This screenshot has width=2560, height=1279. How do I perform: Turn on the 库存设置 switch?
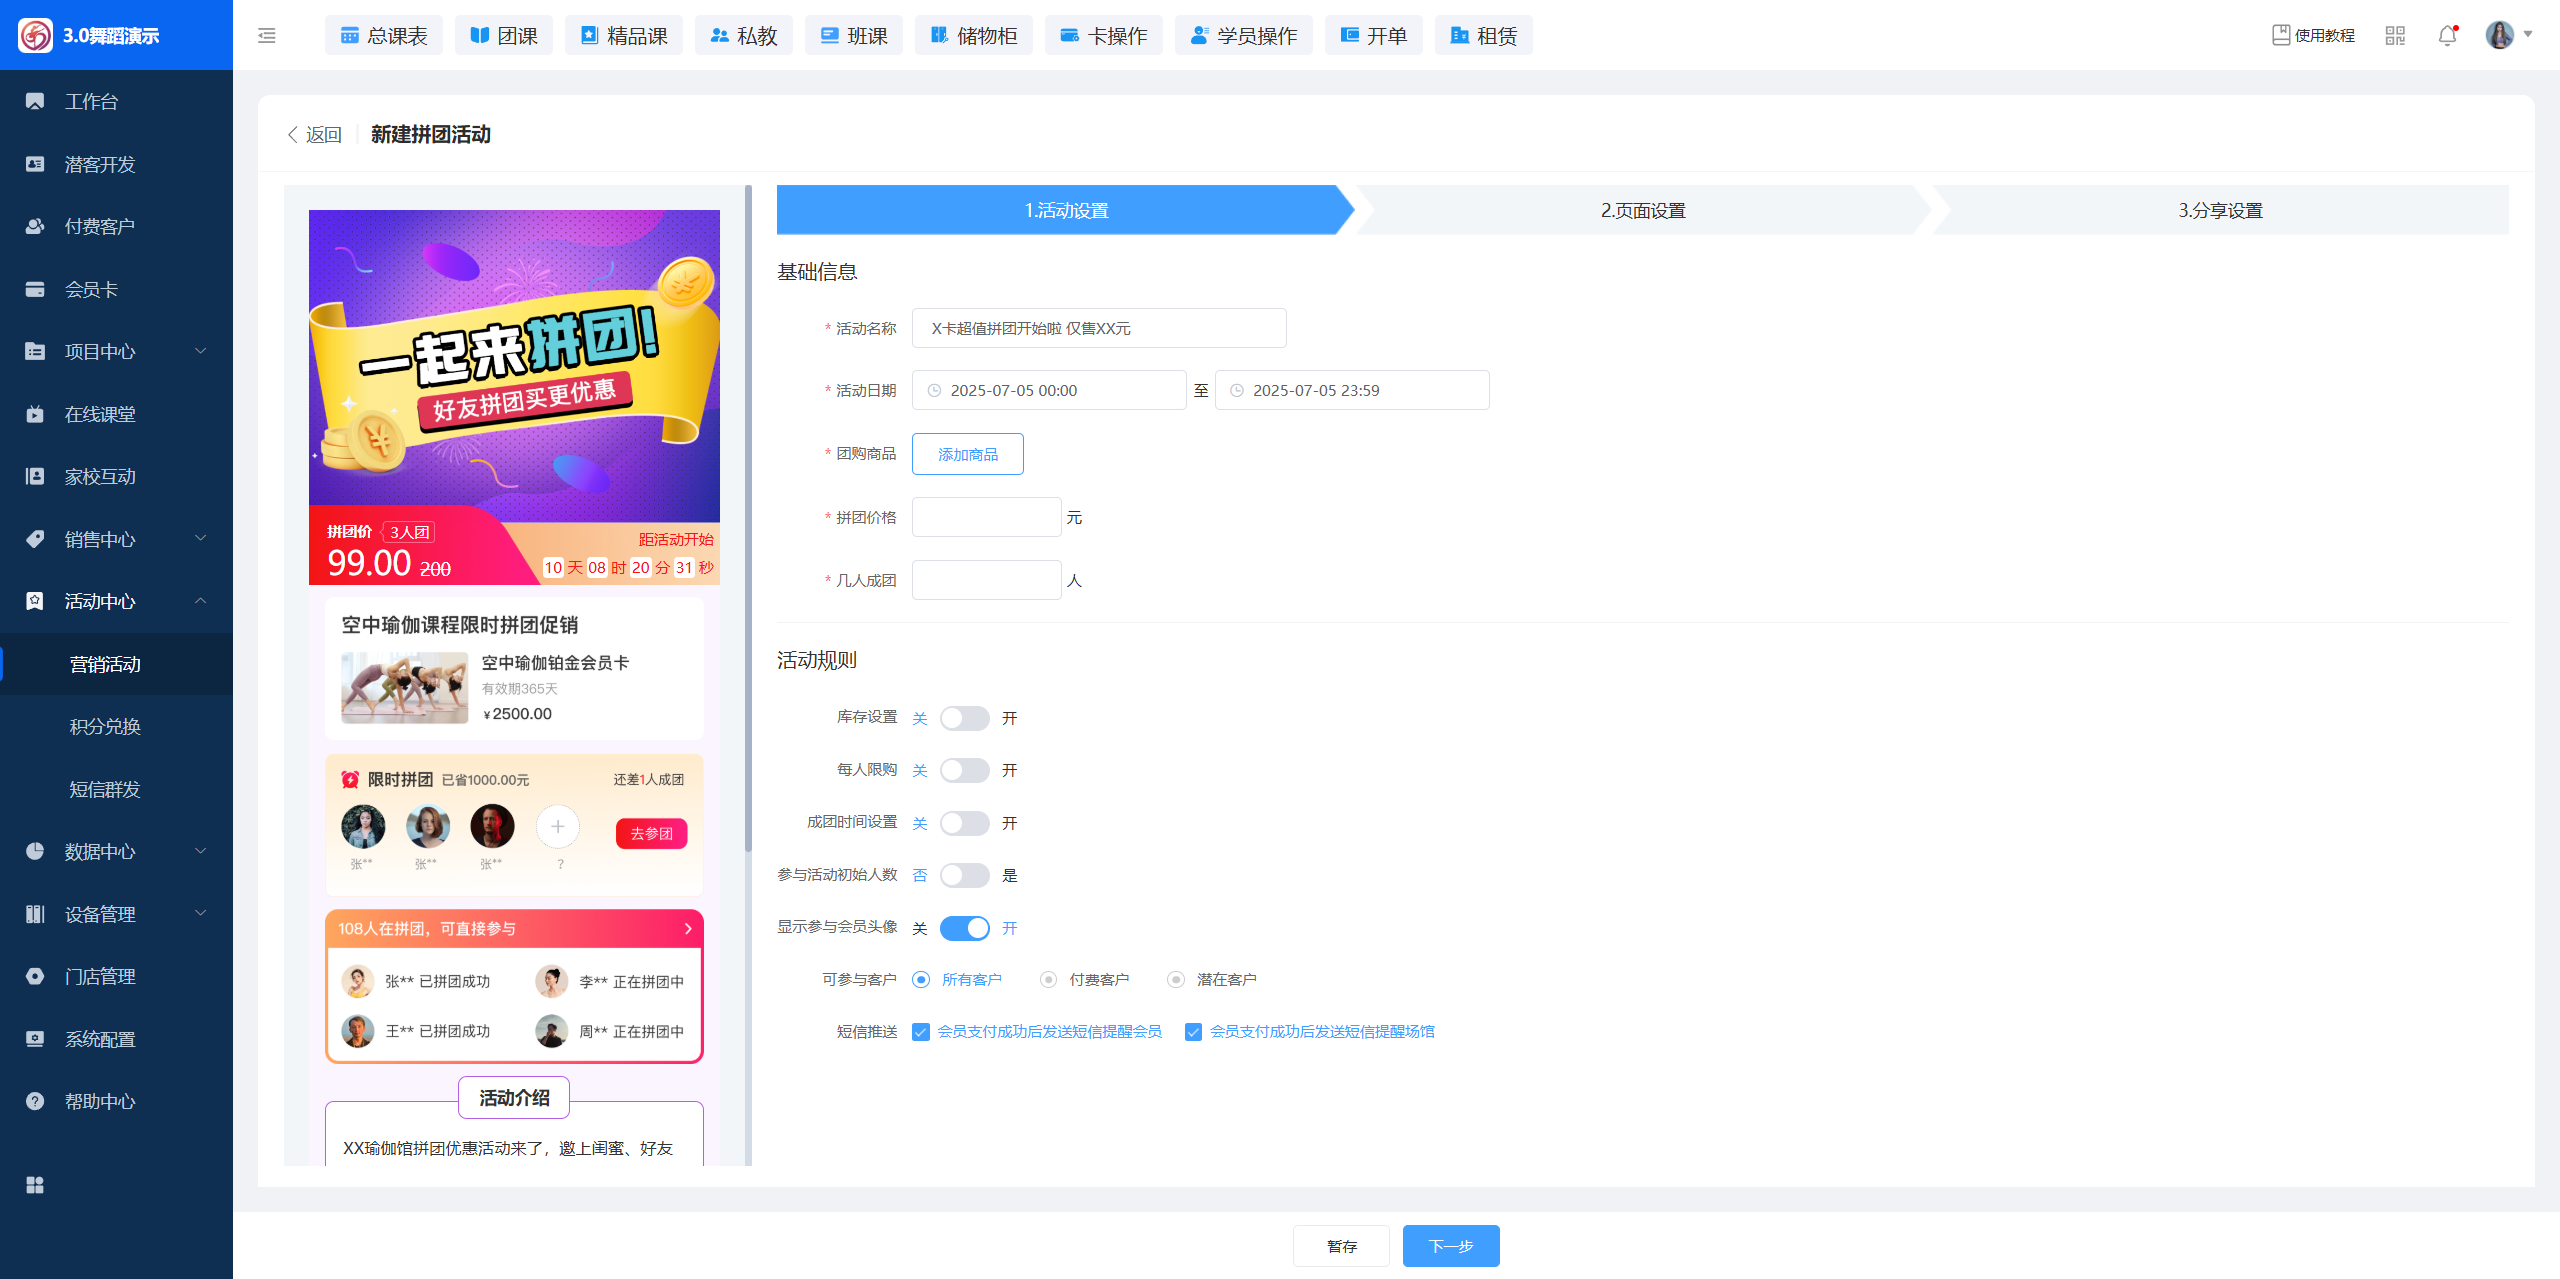(x=964, y=718)
